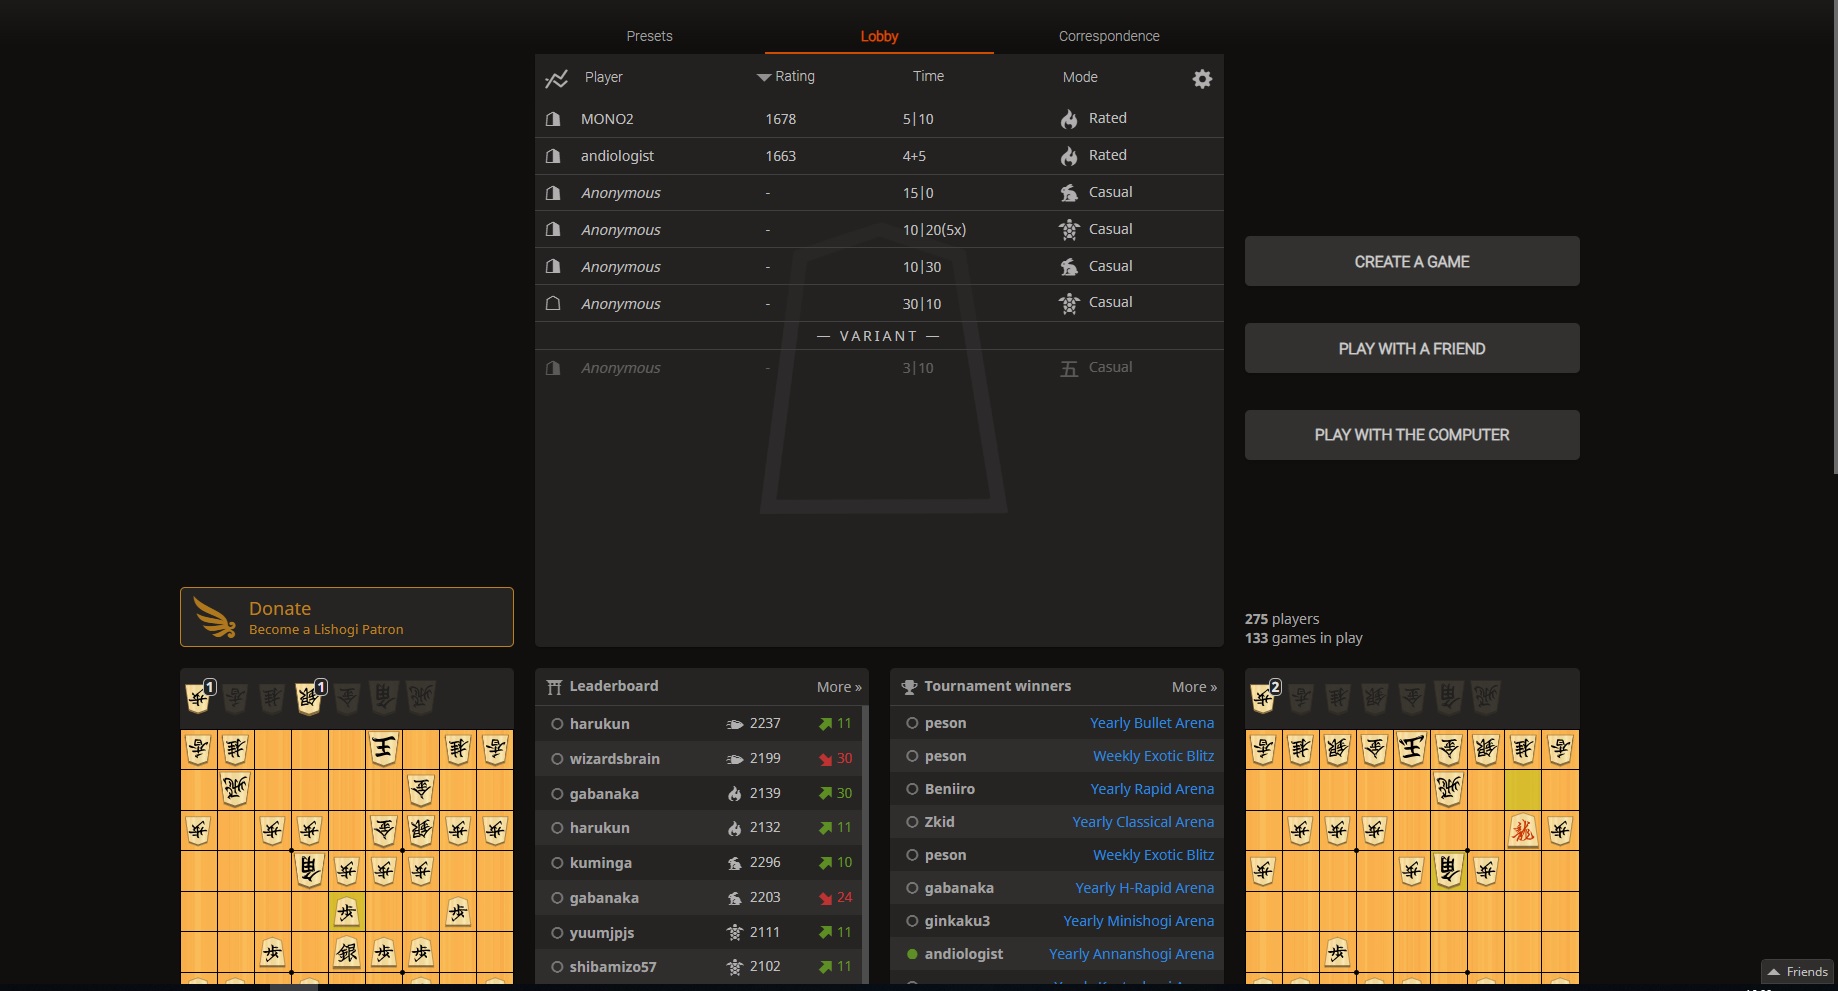Image resolution: width=1838 pixels, height=991 pixels.
Task: Join the Anonymous 10|20(5x) casual game
Action: tap(879, 230)
